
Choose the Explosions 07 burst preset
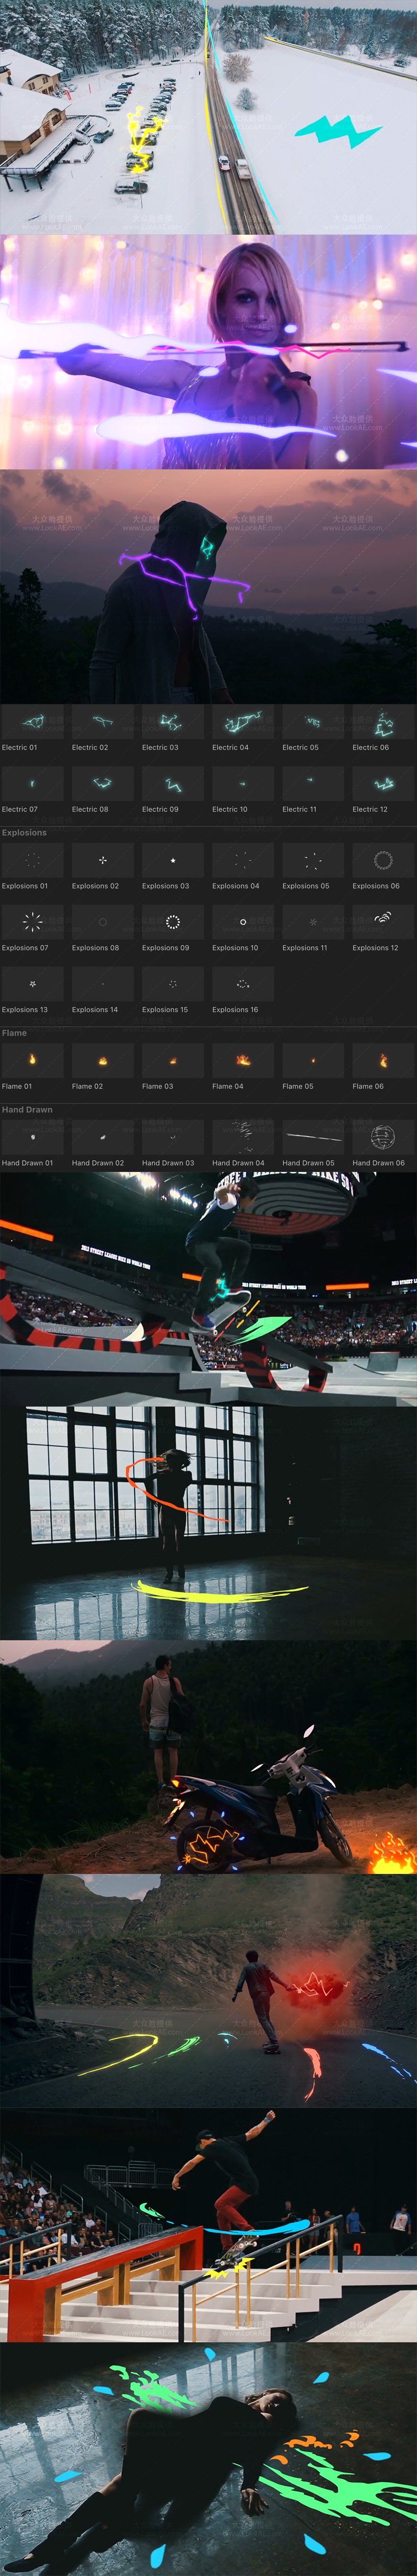tap(33, 922)
